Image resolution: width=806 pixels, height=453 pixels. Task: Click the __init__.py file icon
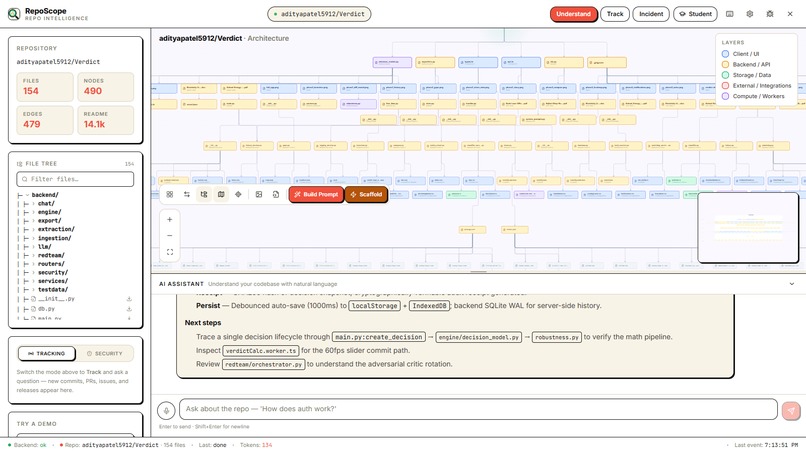click(33, 299)
